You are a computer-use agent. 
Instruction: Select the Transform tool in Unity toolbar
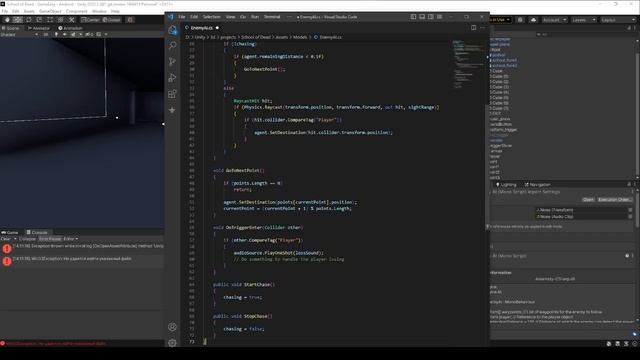[x=60, y=20]
